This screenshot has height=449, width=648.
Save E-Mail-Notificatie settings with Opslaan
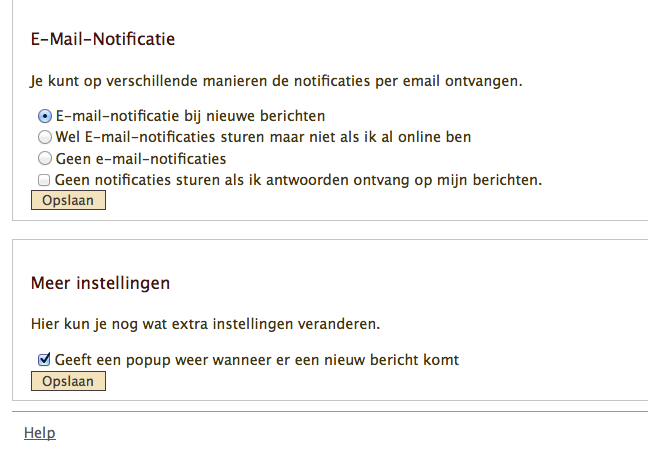(x=68, y=200)
